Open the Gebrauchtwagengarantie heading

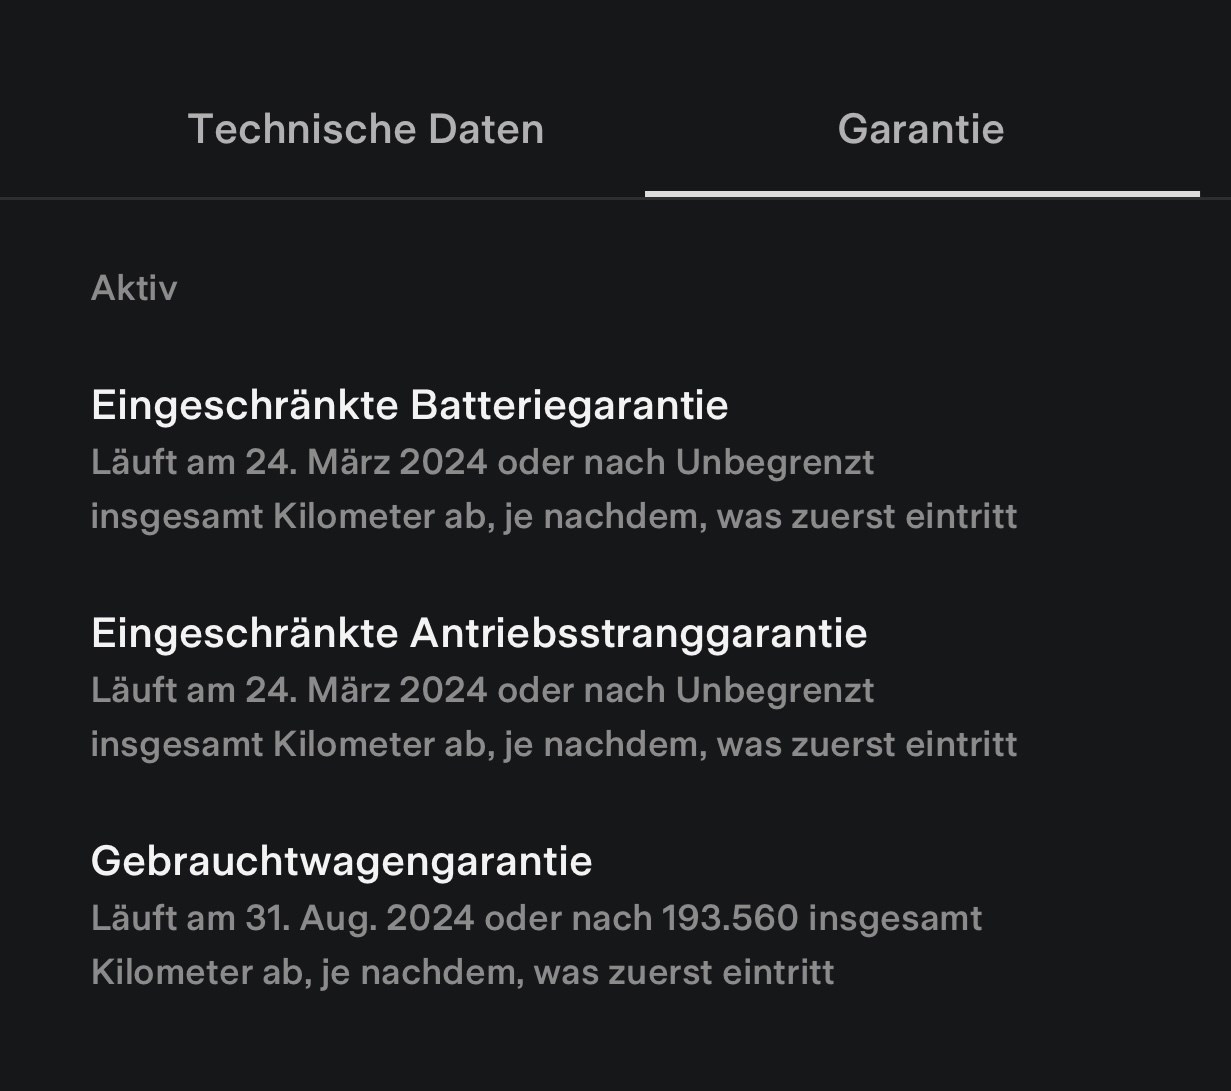[x=342, y=861]
